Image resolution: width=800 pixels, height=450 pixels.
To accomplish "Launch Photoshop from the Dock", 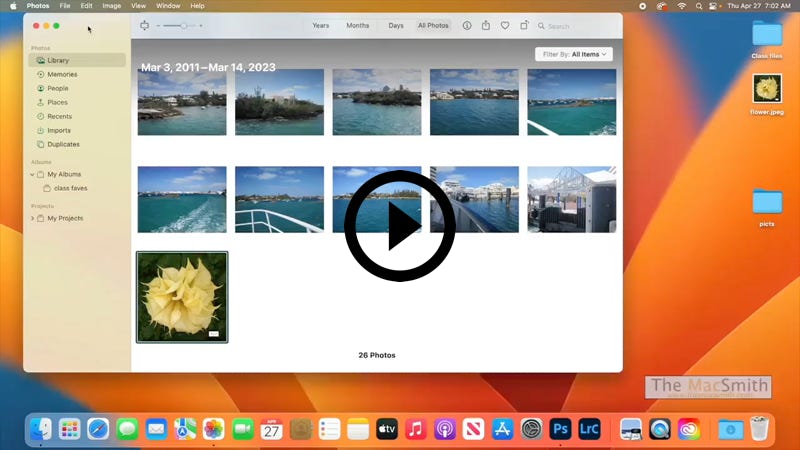I will coord(560,429).
